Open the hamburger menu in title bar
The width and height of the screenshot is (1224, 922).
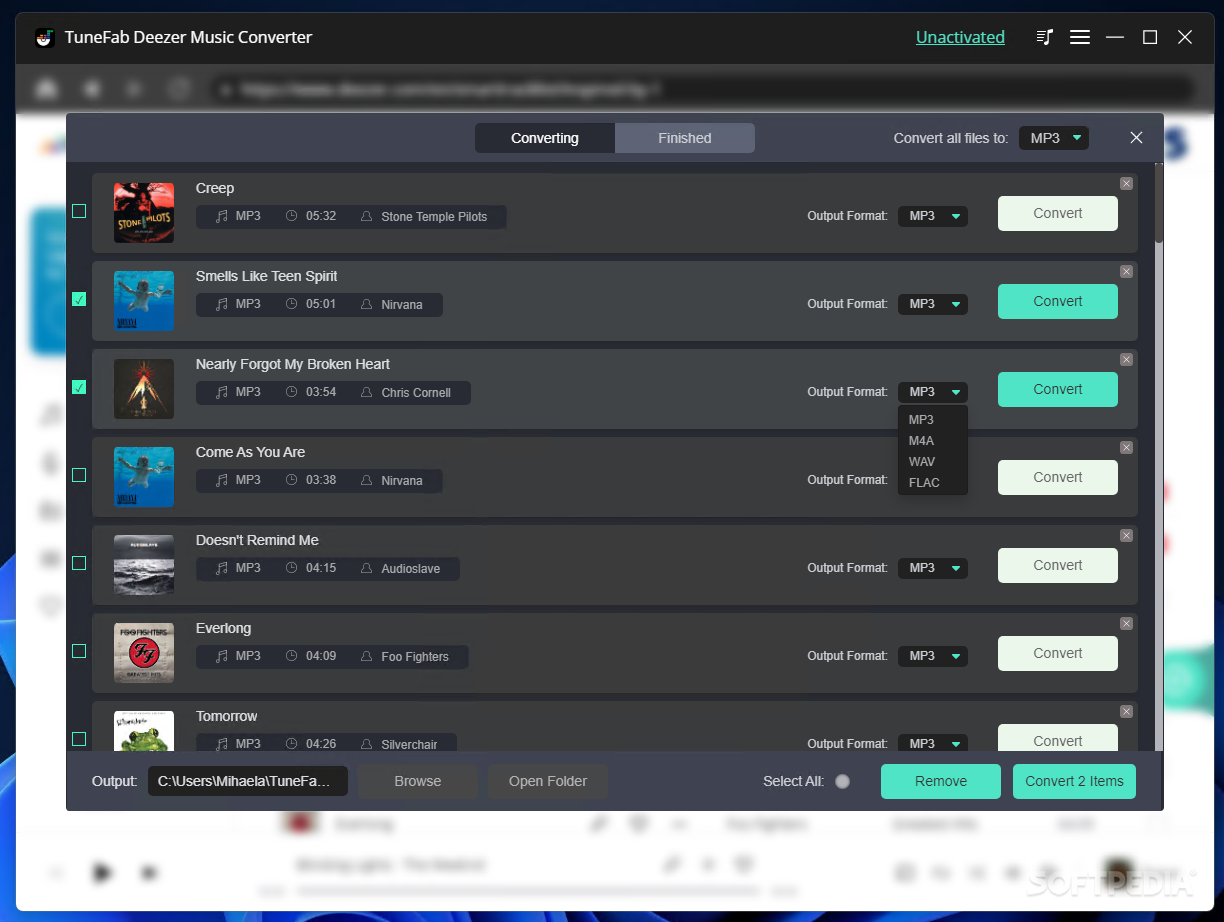coord(1080,37)
